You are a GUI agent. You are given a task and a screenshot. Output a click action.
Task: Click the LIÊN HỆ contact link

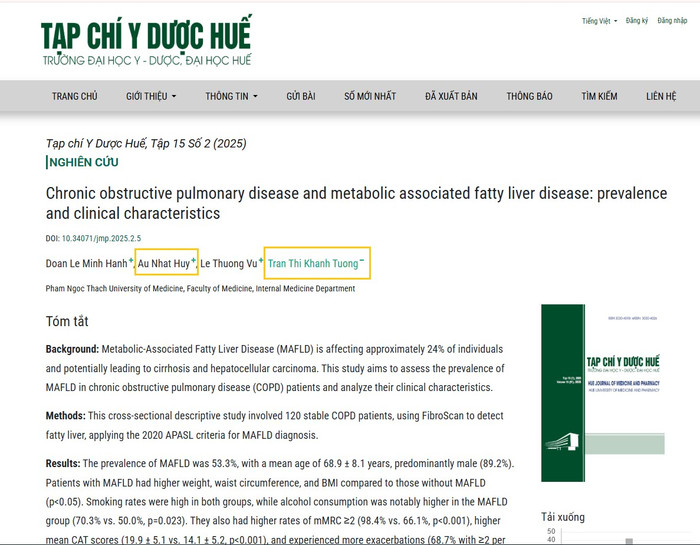tap(661, 96)
